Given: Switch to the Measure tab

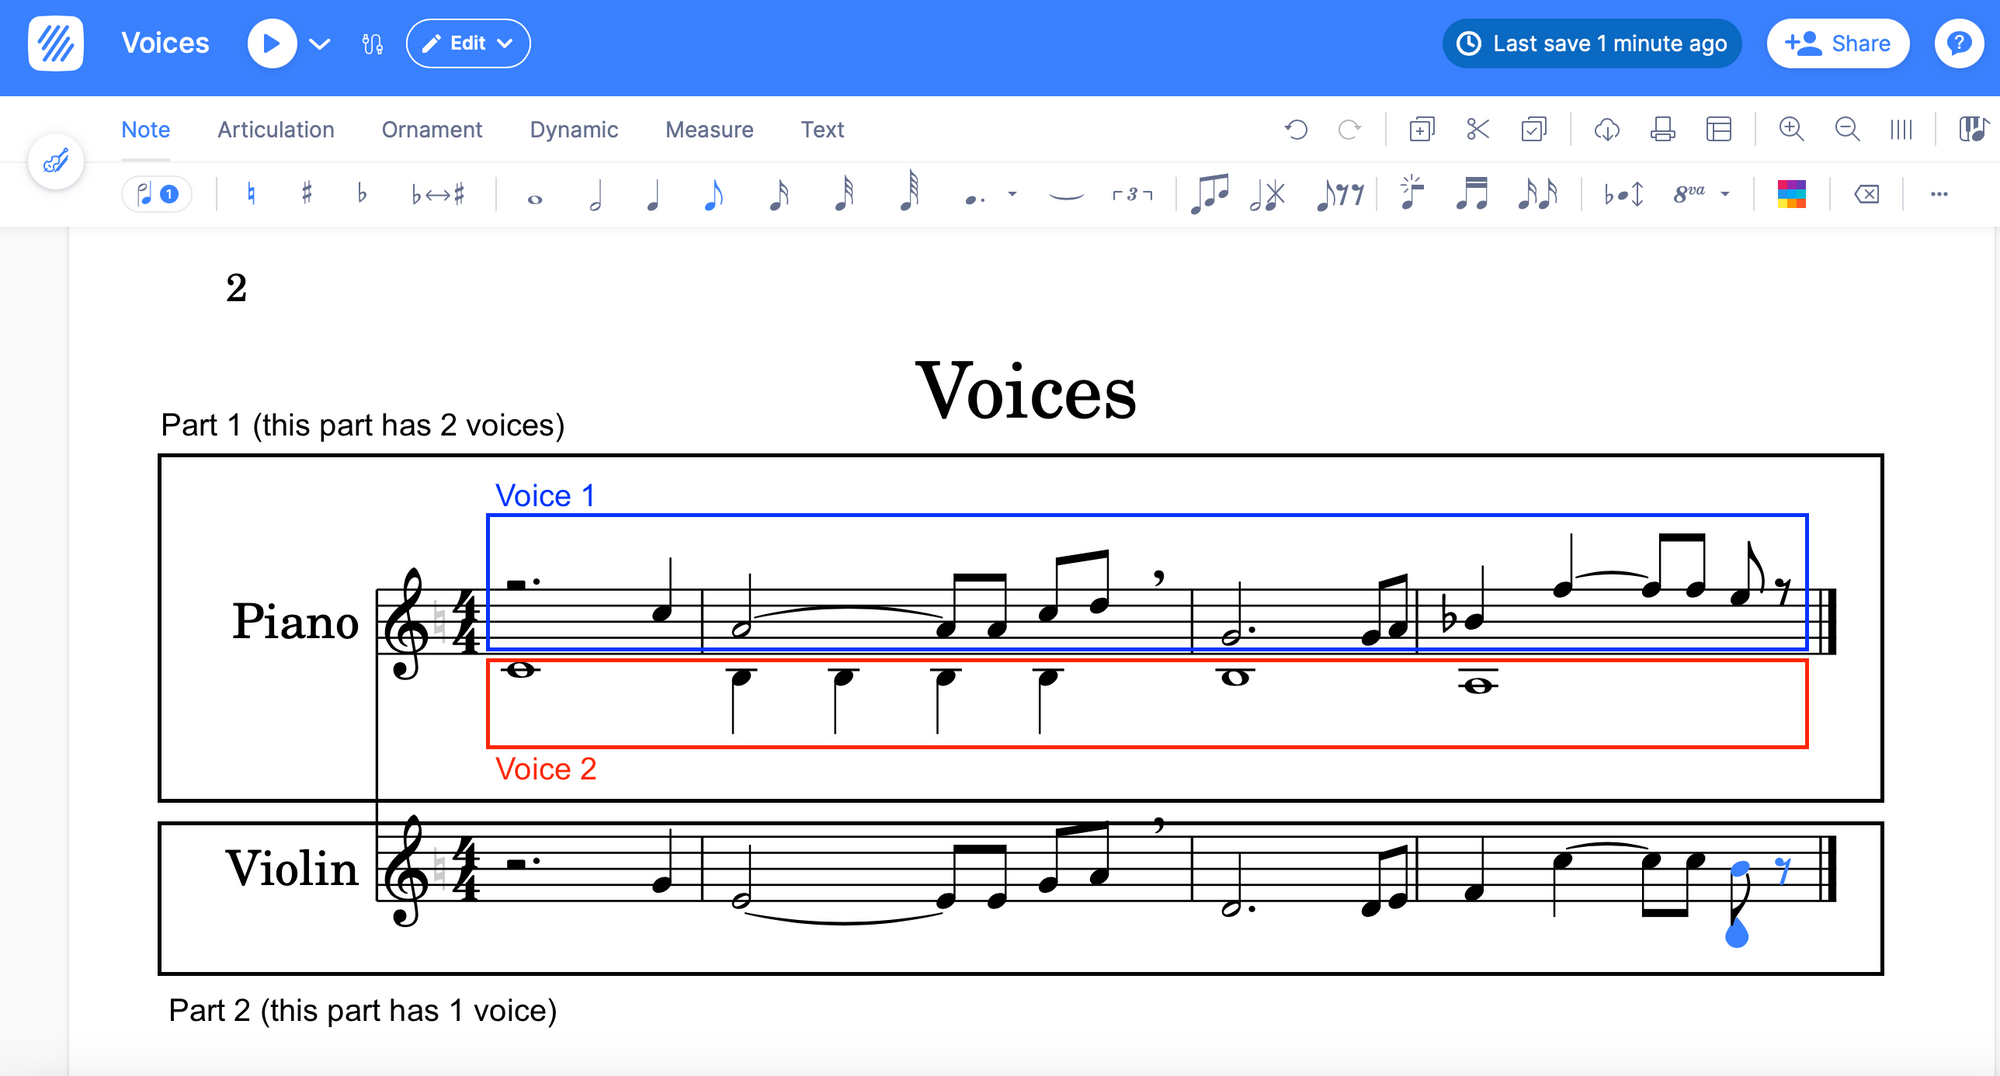Looking at the screenshot, I should pyautogui.click(x=710, y=130).
